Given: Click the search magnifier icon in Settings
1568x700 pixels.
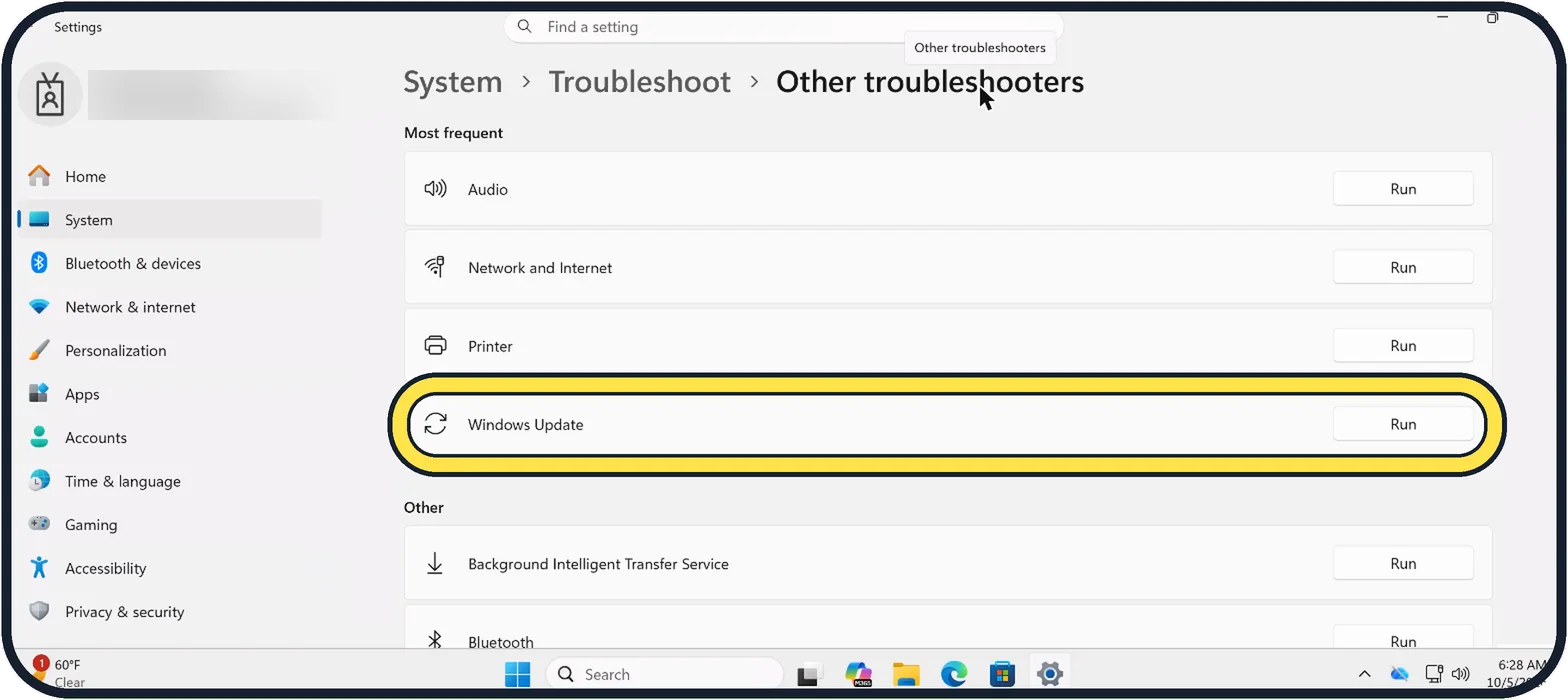Looking at the screenshot, I should [525, 27].
